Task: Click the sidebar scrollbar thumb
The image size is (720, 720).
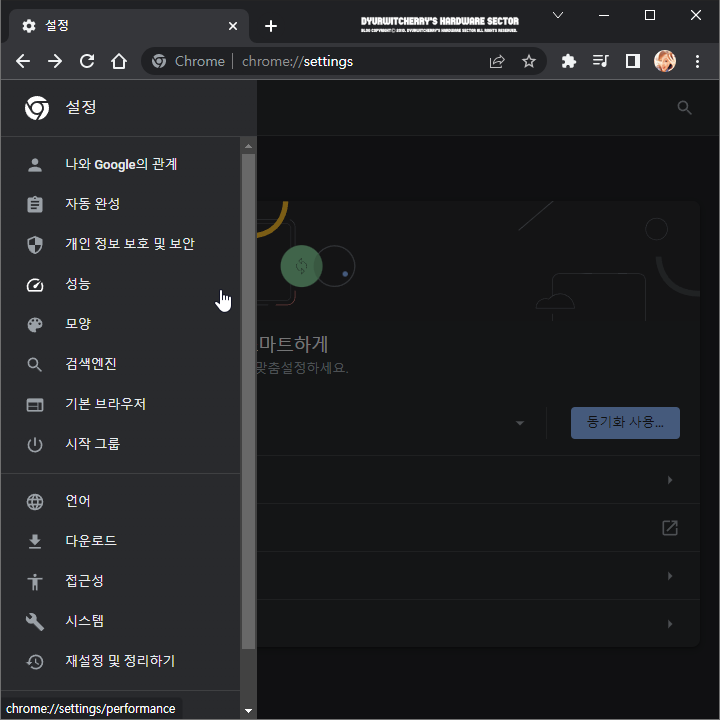Action: point(248,401)
